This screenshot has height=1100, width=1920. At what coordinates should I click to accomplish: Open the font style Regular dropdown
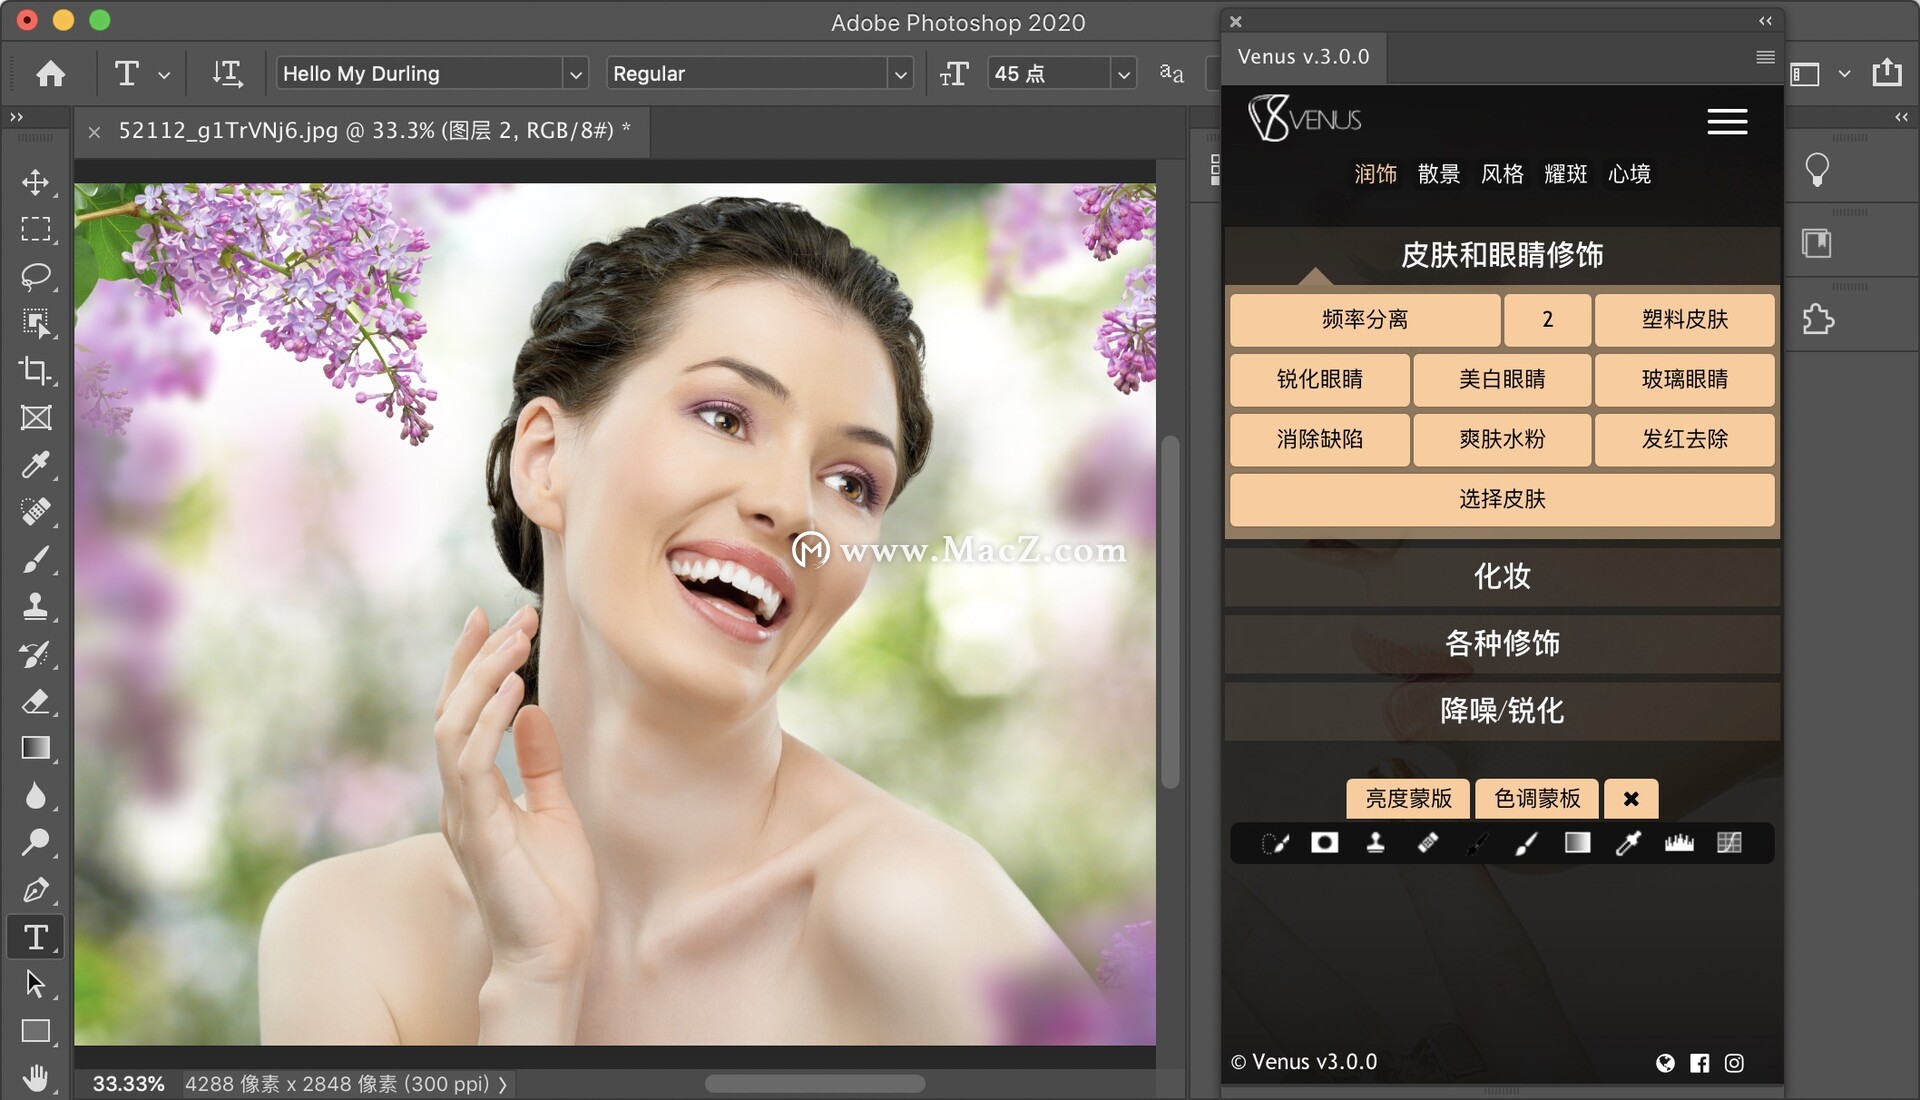click(900, 74)
